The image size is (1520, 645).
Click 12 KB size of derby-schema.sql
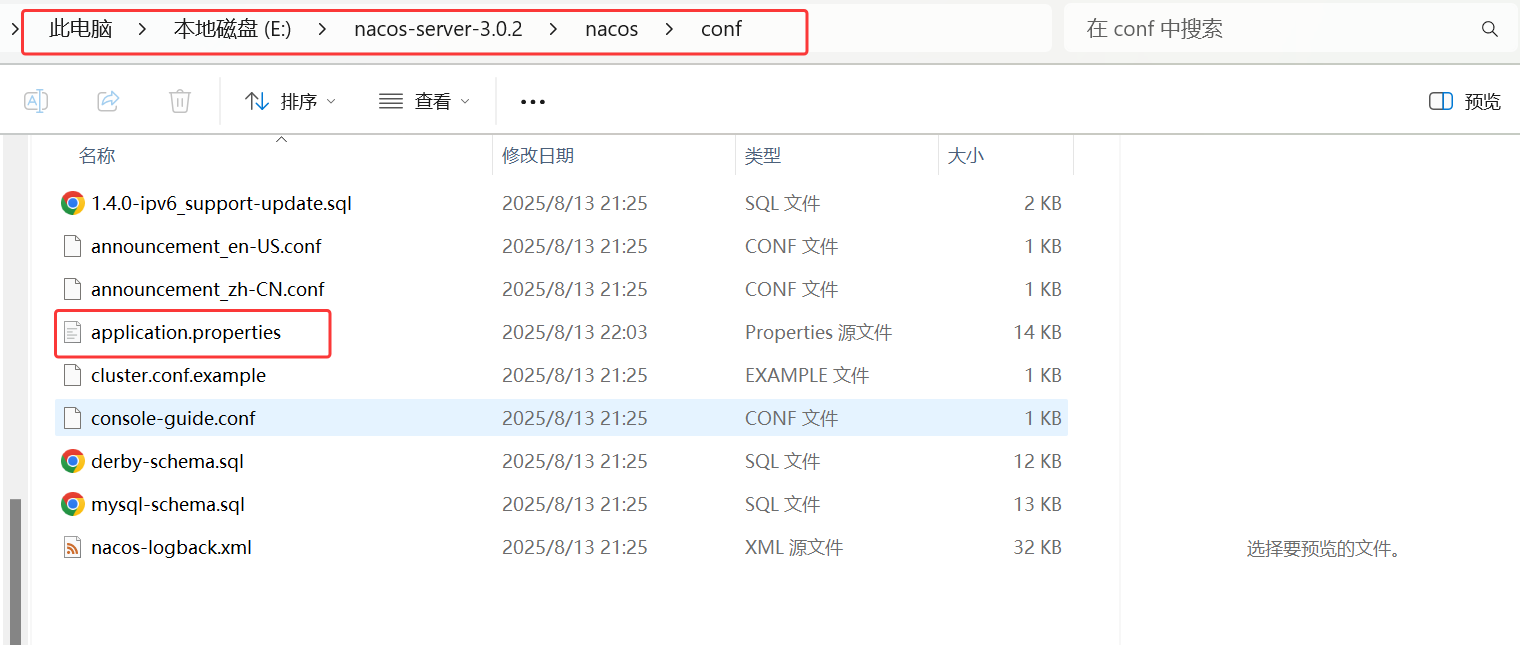coord(1037,461)
